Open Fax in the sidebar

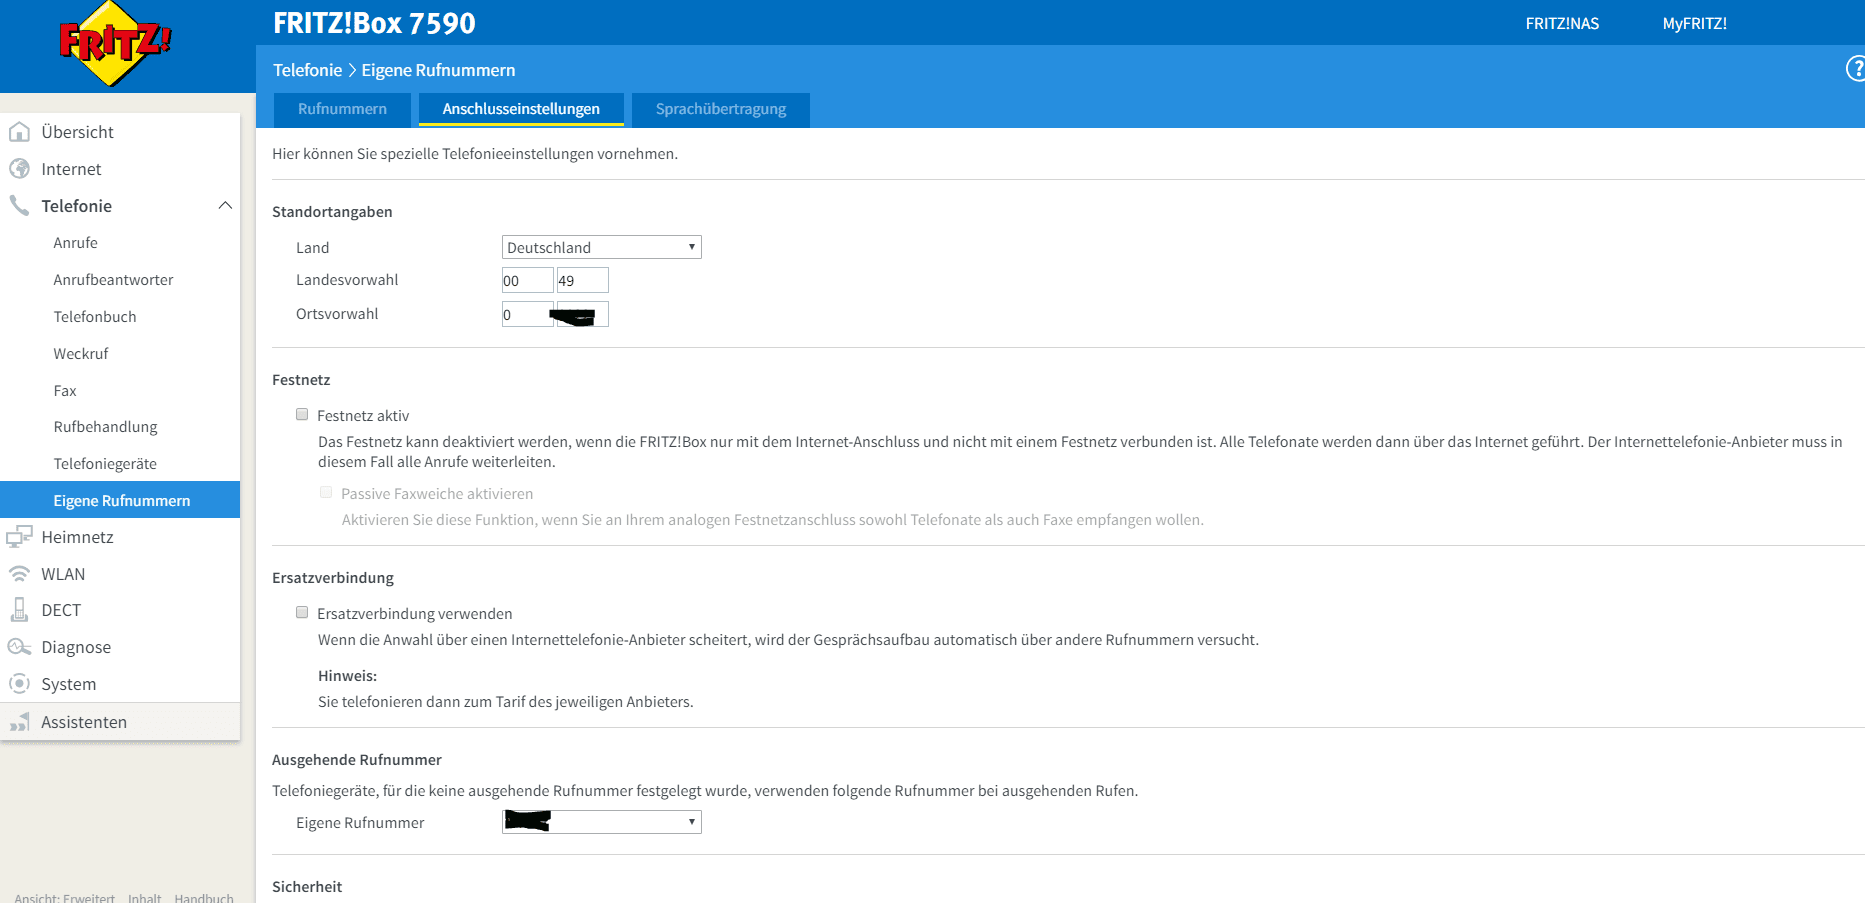pyautogui.click(x=65, y=391)
